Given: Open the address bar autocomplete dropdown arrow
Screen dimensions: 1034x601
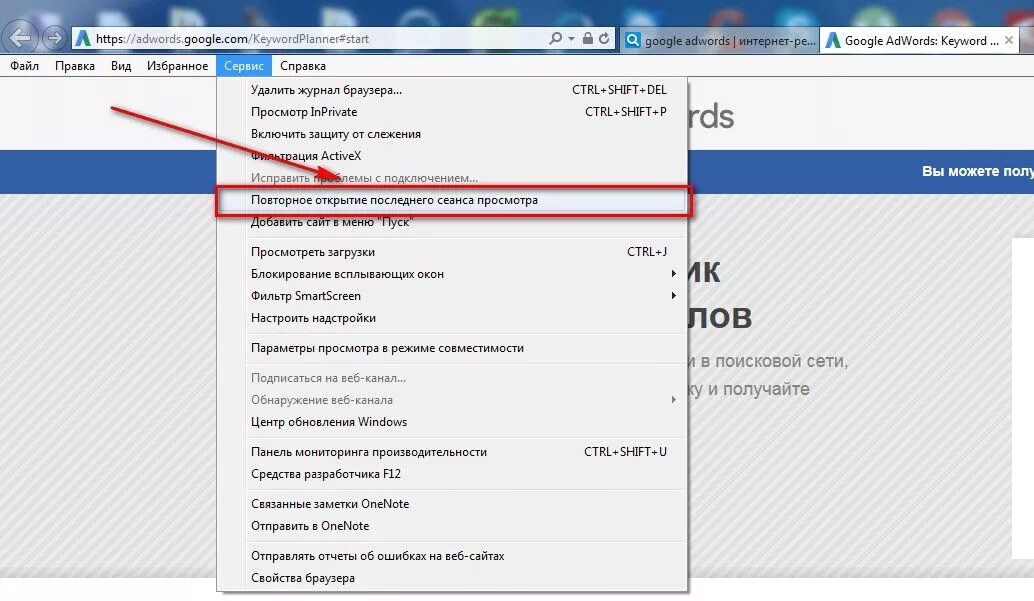Looking at the screenshot, I should pyautogui.click(x=571, y=39).
